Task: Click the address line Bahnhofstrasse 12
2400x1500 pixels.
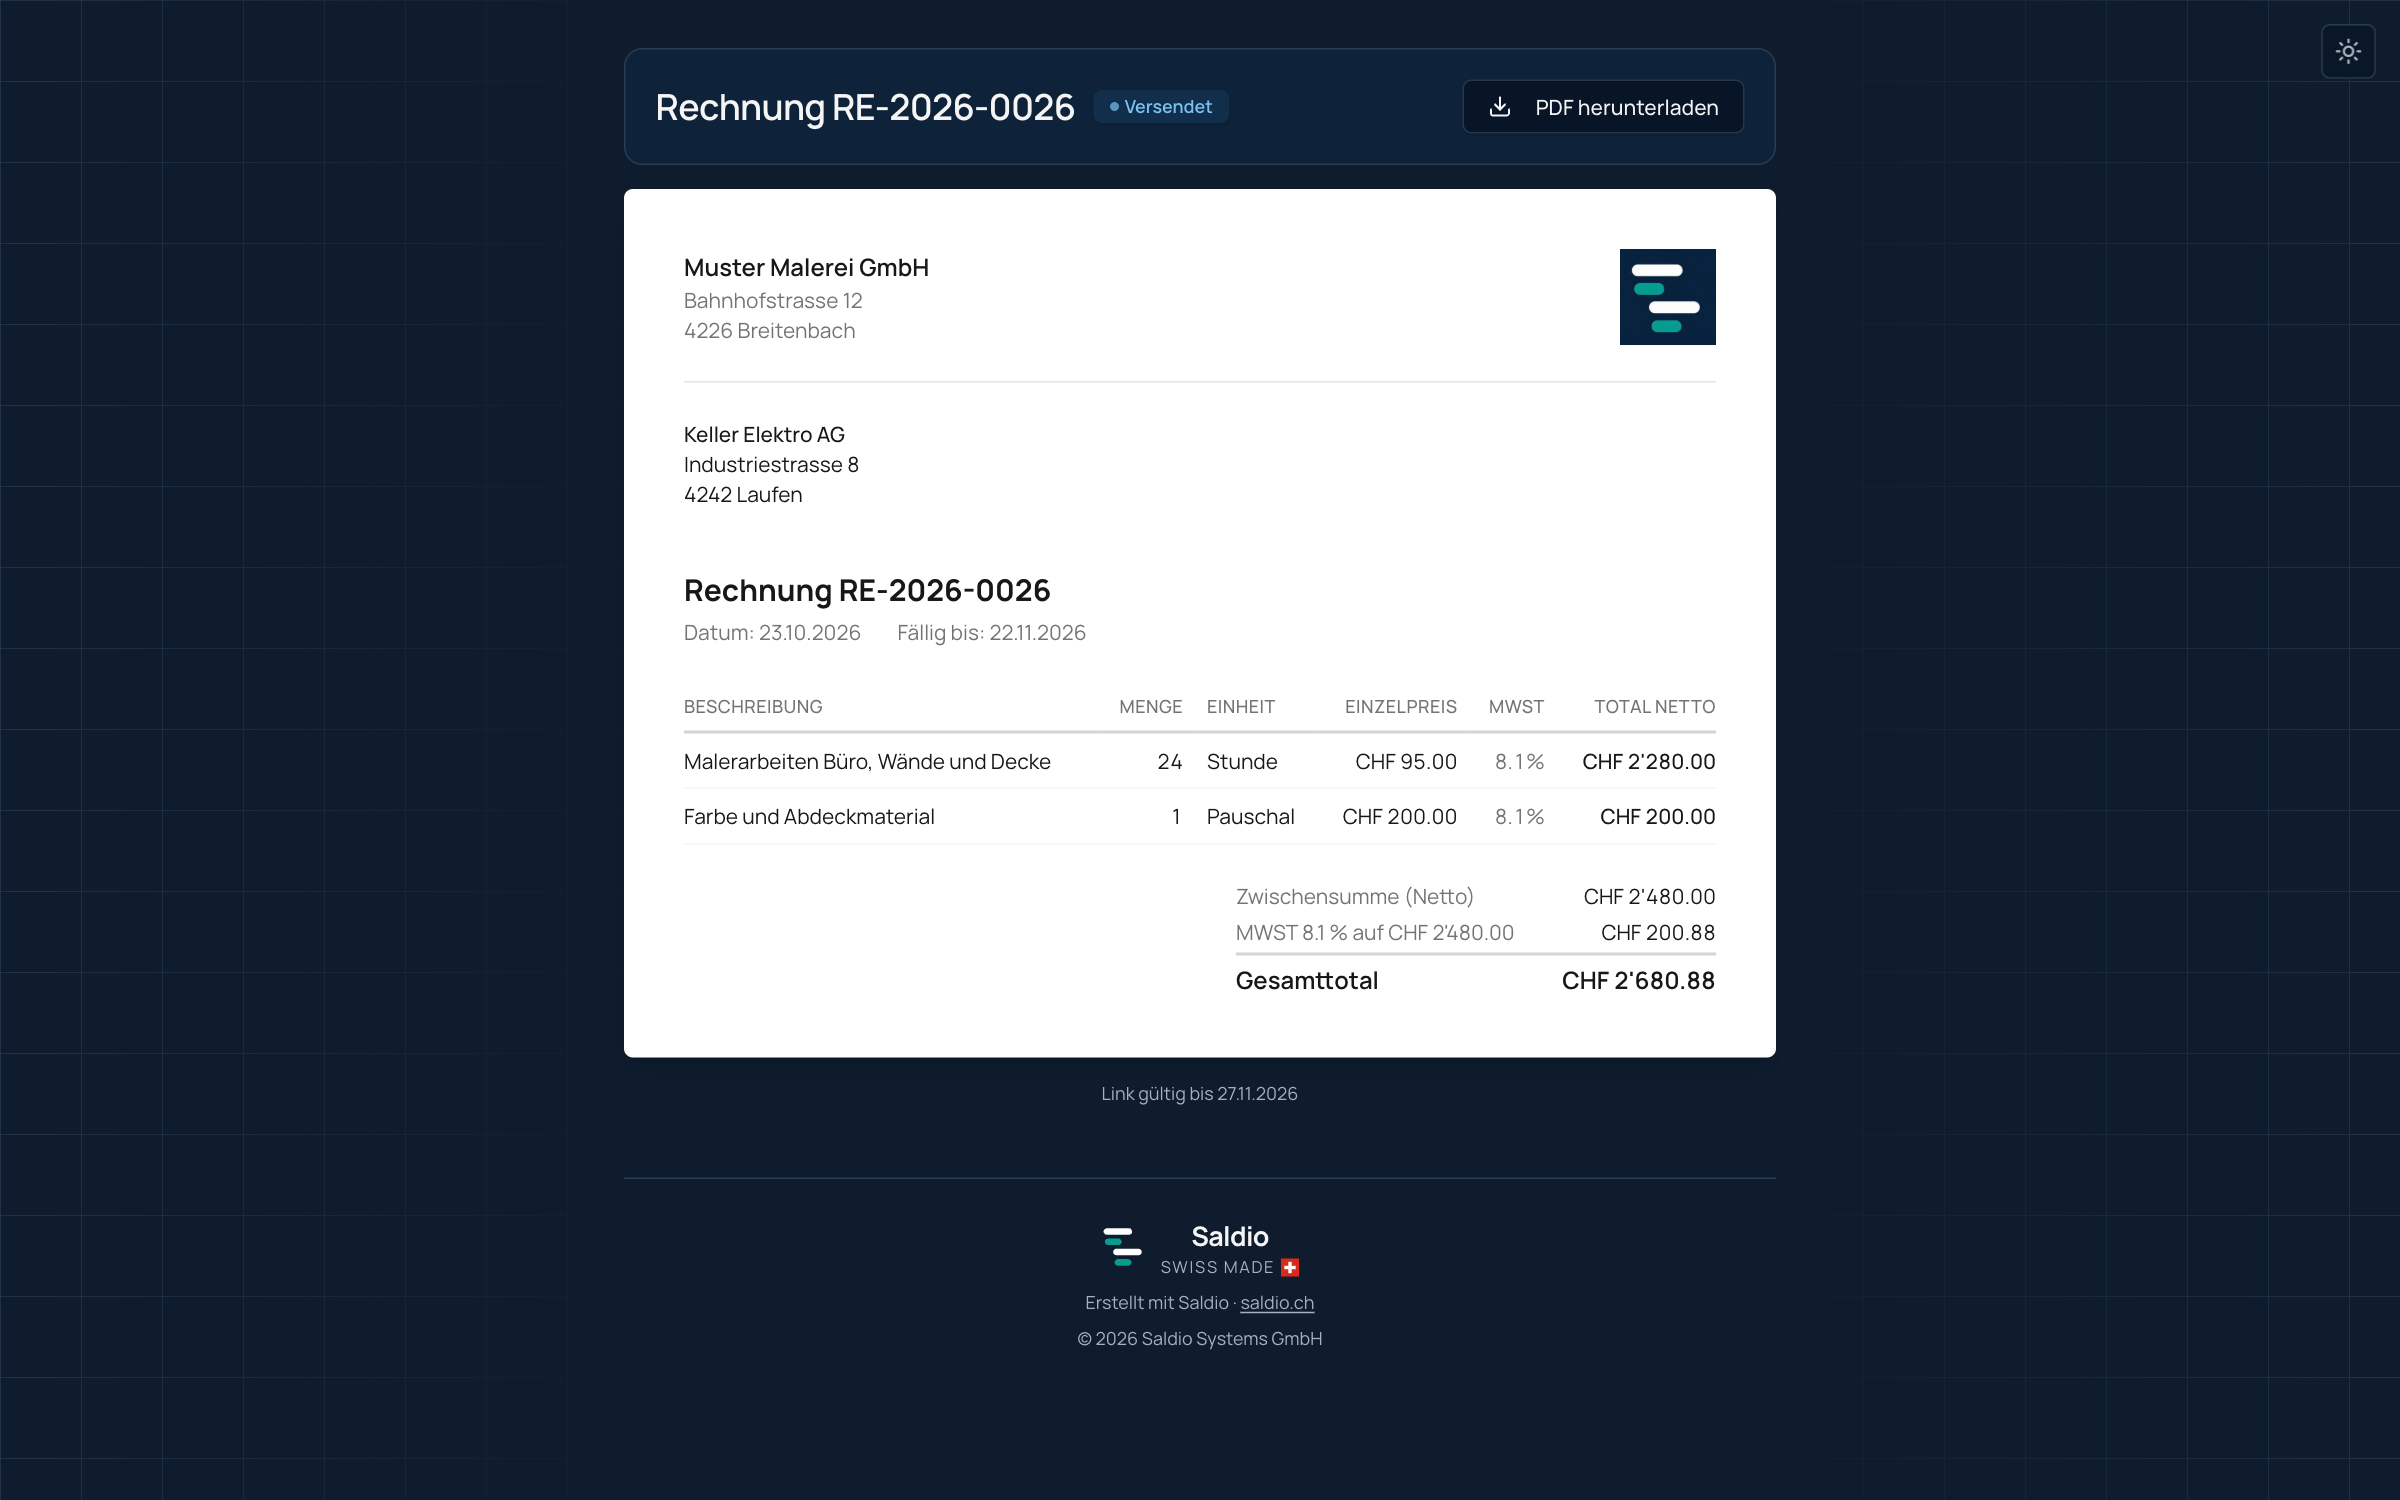Action: [x=773, y=300]
